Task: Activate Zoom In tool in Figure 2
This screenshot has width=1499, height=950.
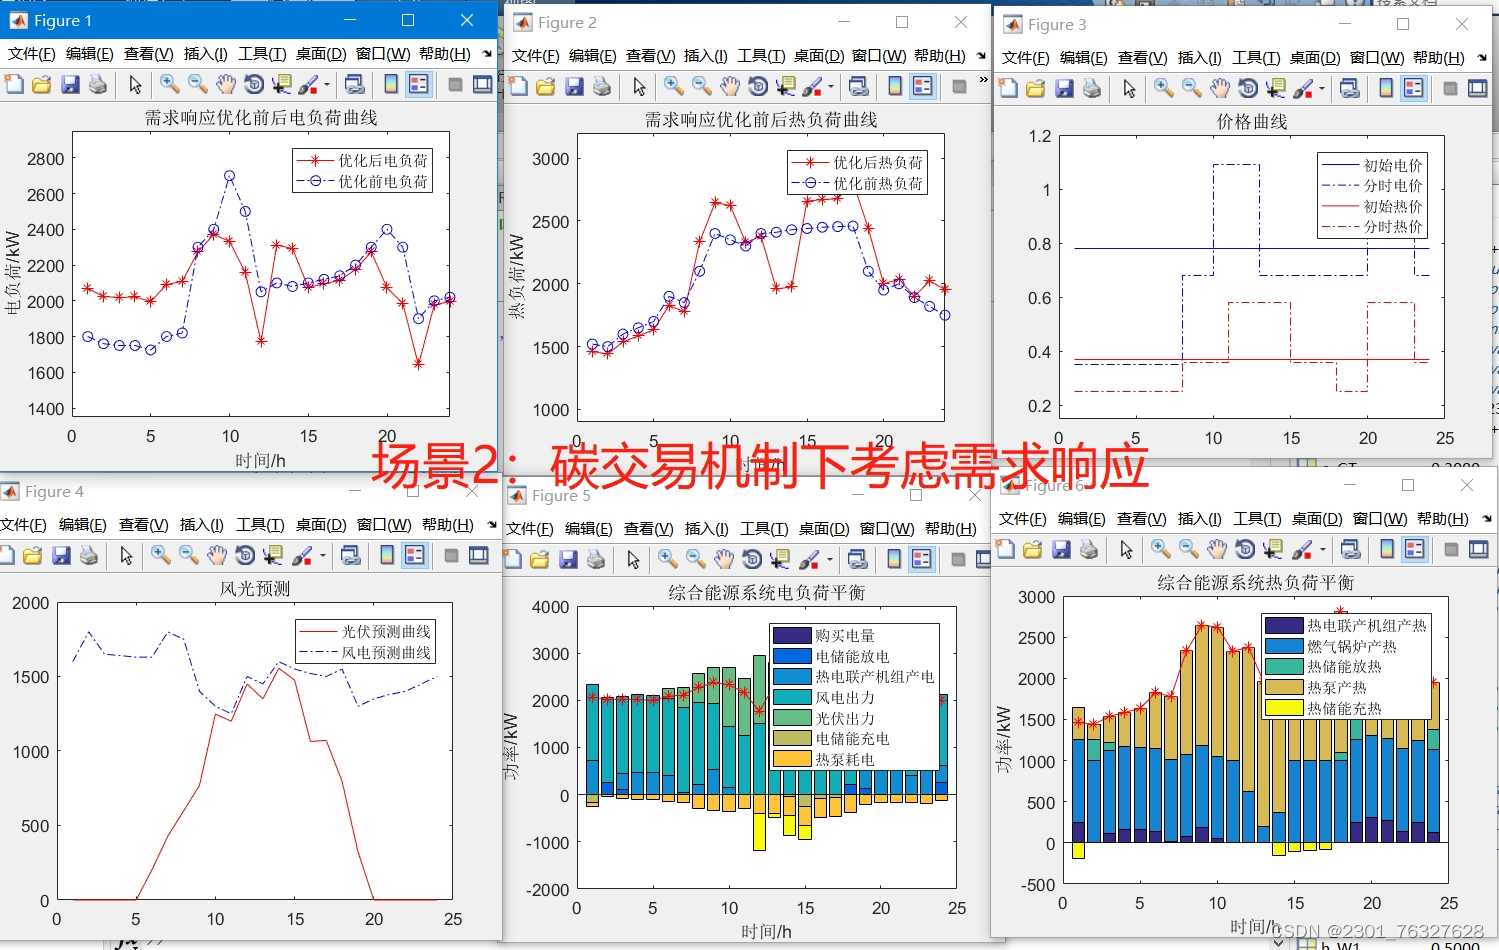Action: click(x=674, y=87)
